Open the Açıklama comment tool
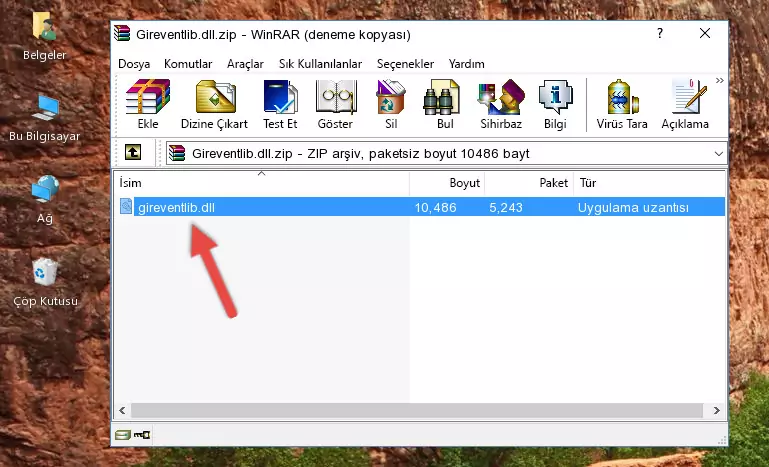The width and height of the screenshot is (769, 467). (x=685, y=104)
